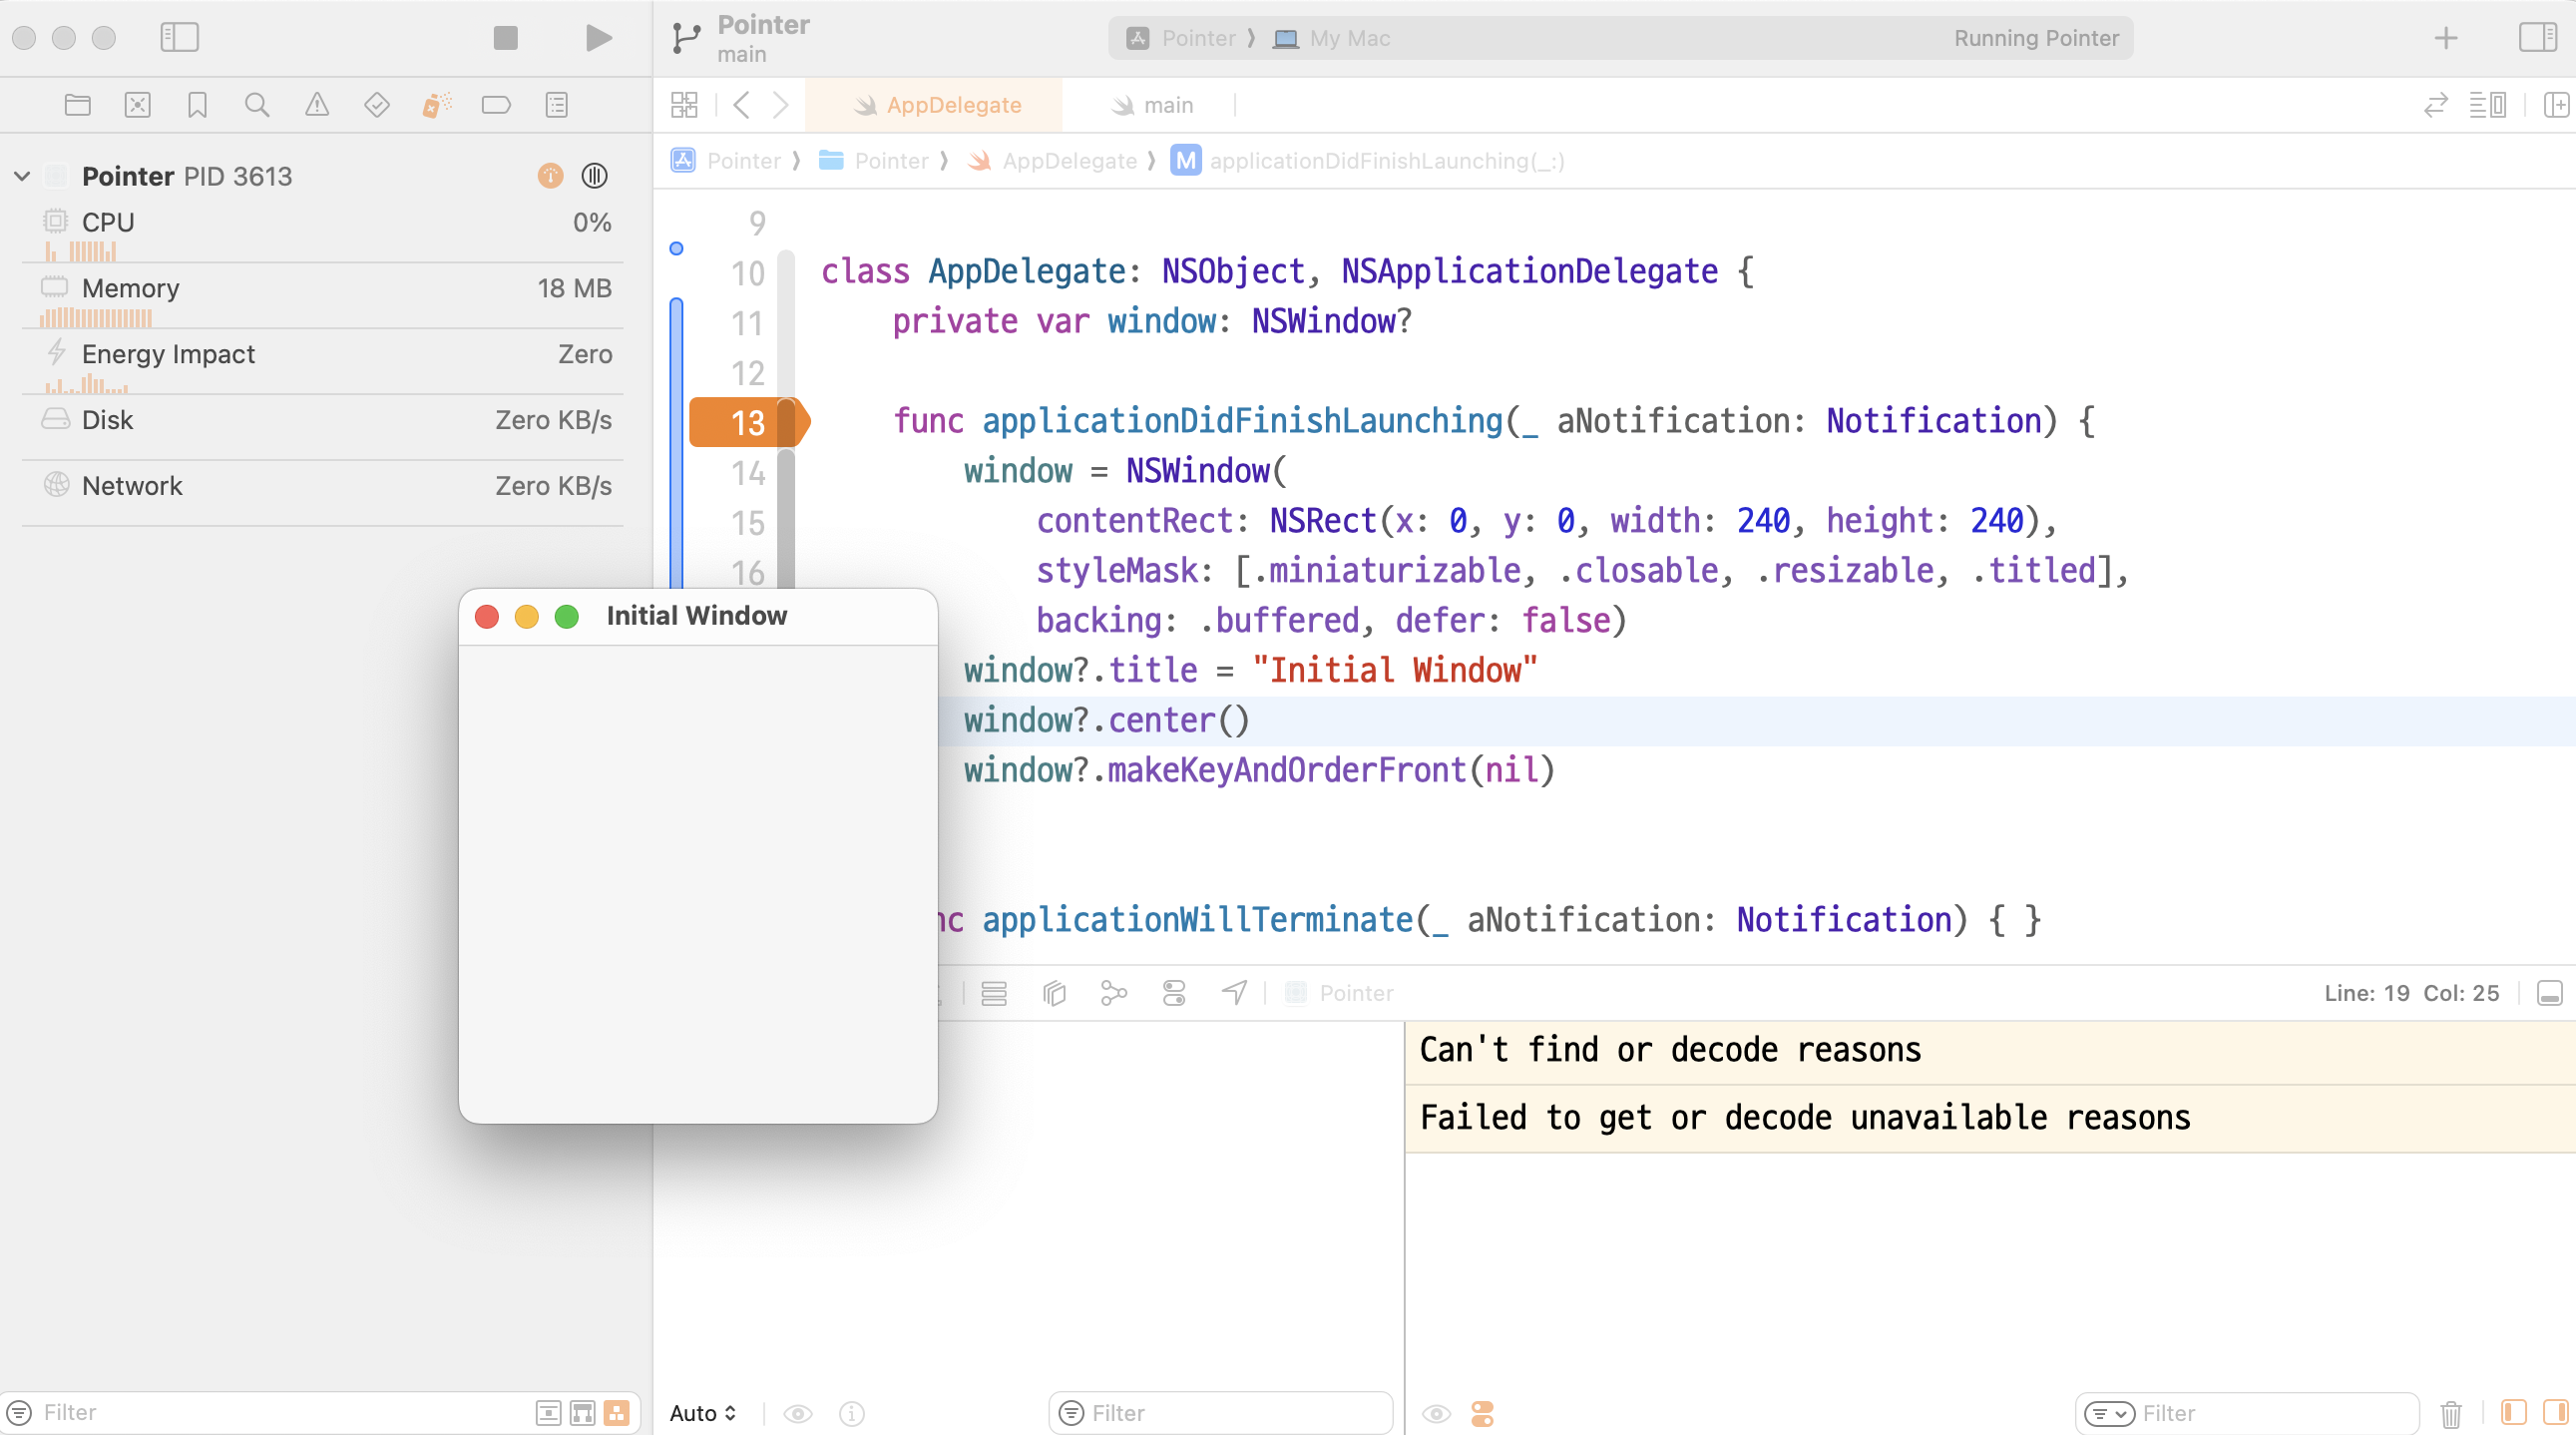The width and height of the screenshot is (2576, 1435).
Task: Collapse the Pointer PID 3613 process
Action: (22, 176)
